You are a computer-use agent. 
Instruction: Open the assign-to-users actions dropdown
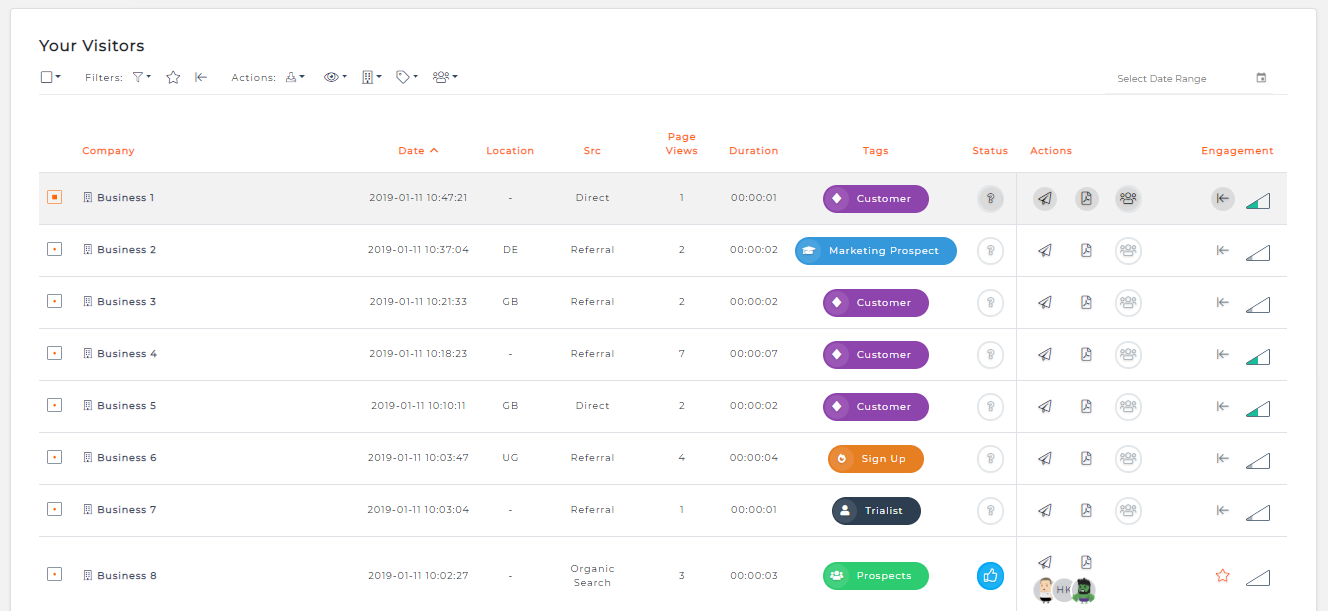point(444,76)
